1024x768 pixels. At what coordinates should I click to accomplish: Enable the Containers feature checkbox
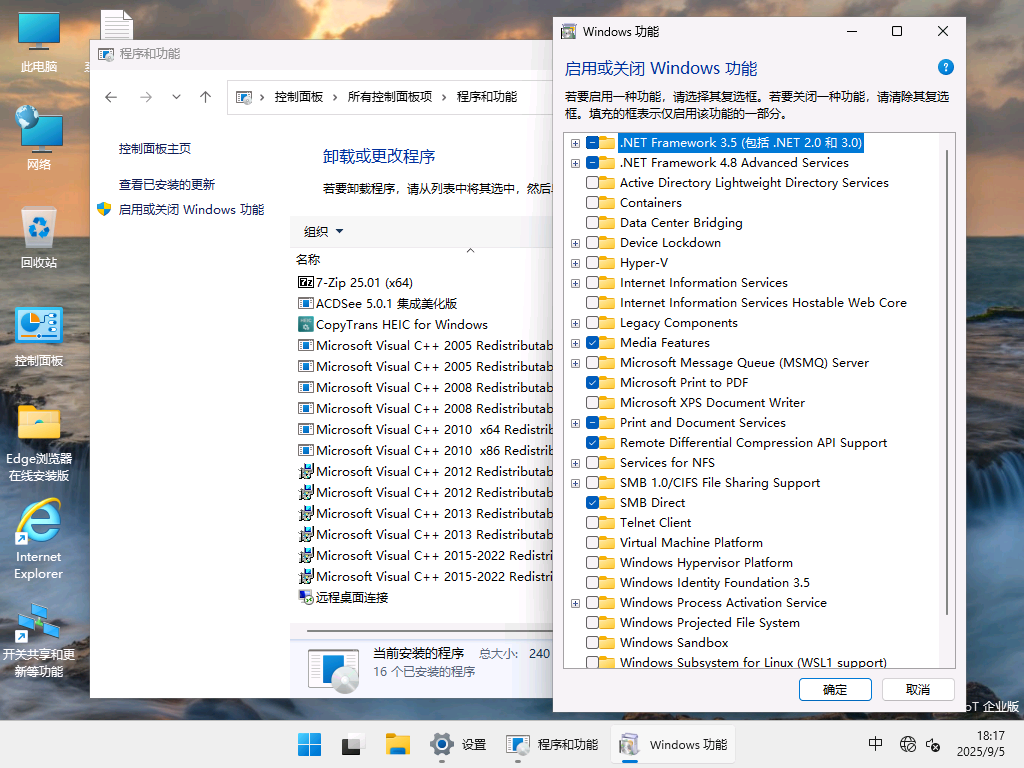[592, 202]
